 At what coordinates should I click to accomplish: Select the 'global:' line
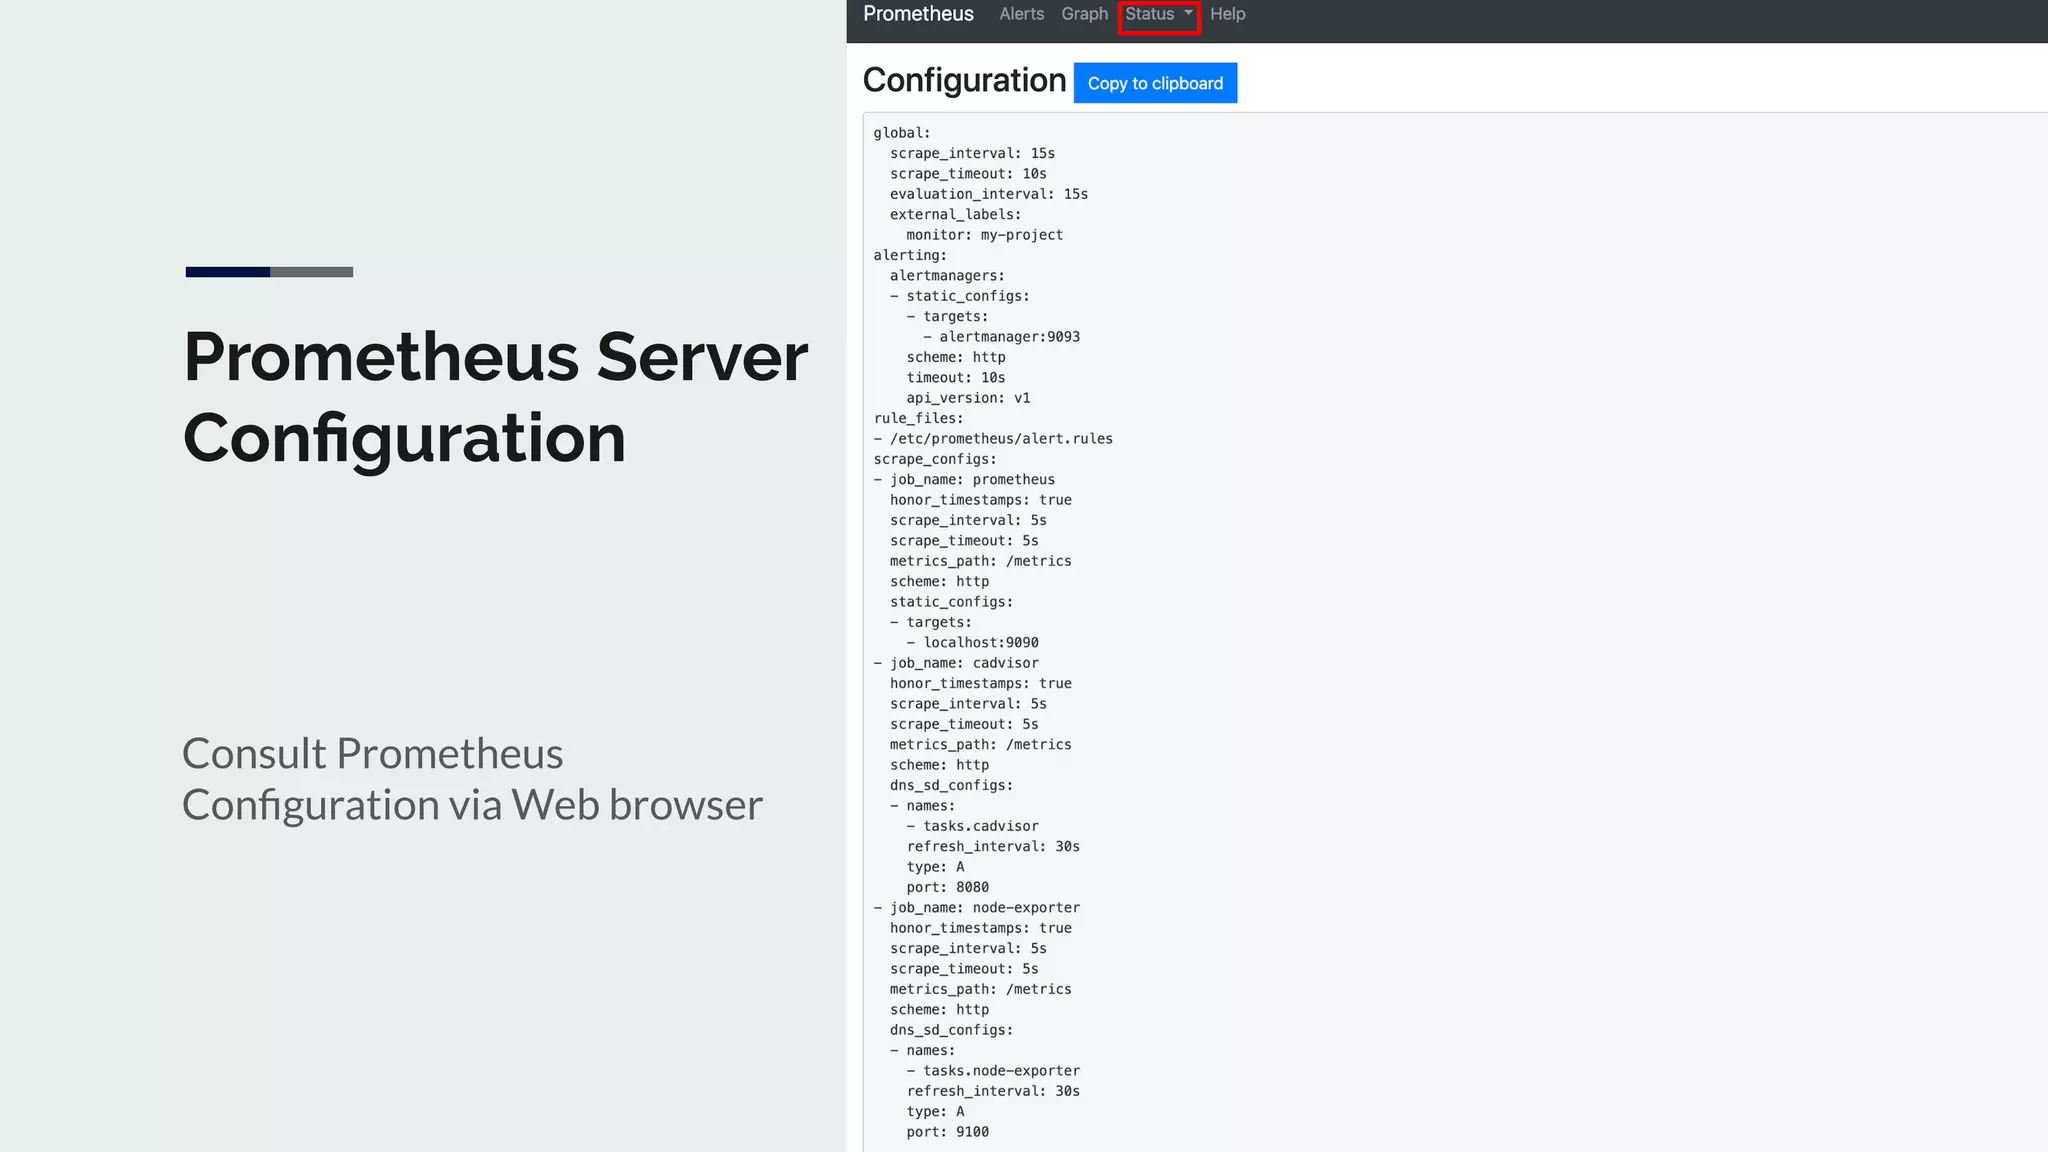coord(902,133)
